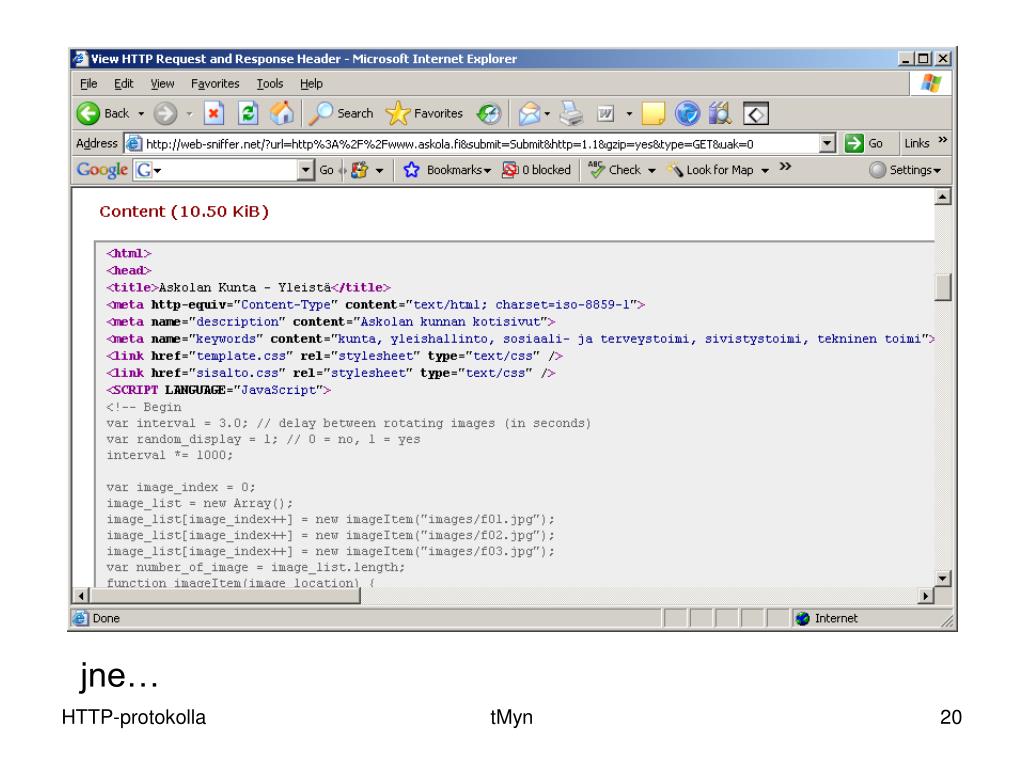The image size is (1024, 768).
Task: Click the horizontal scrollbar left arrow
Action: pos(81,596)
